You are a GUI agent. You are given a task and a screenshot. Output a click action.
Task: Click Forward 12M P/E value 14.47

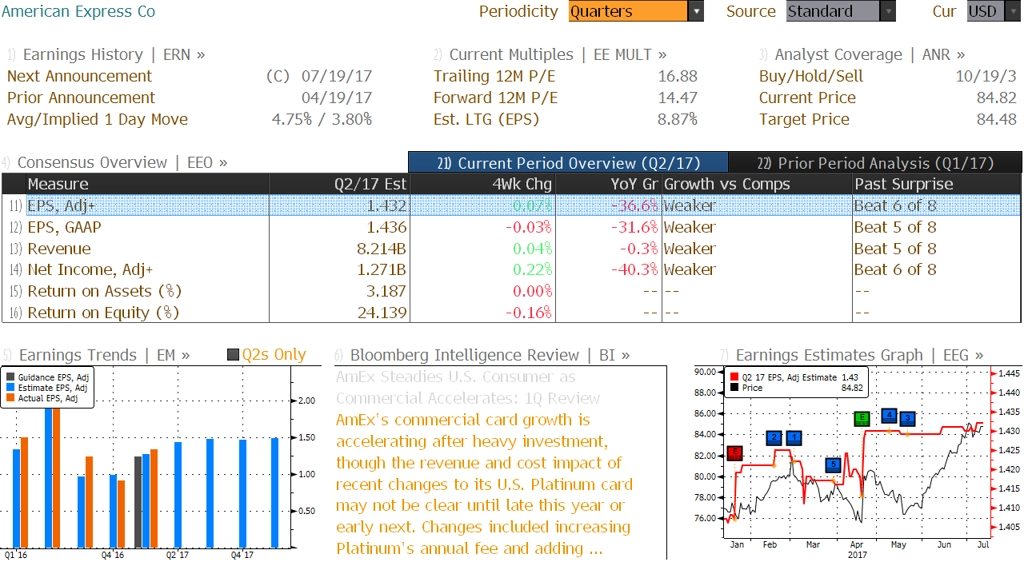pyautogui.click(x=678, y=98)
